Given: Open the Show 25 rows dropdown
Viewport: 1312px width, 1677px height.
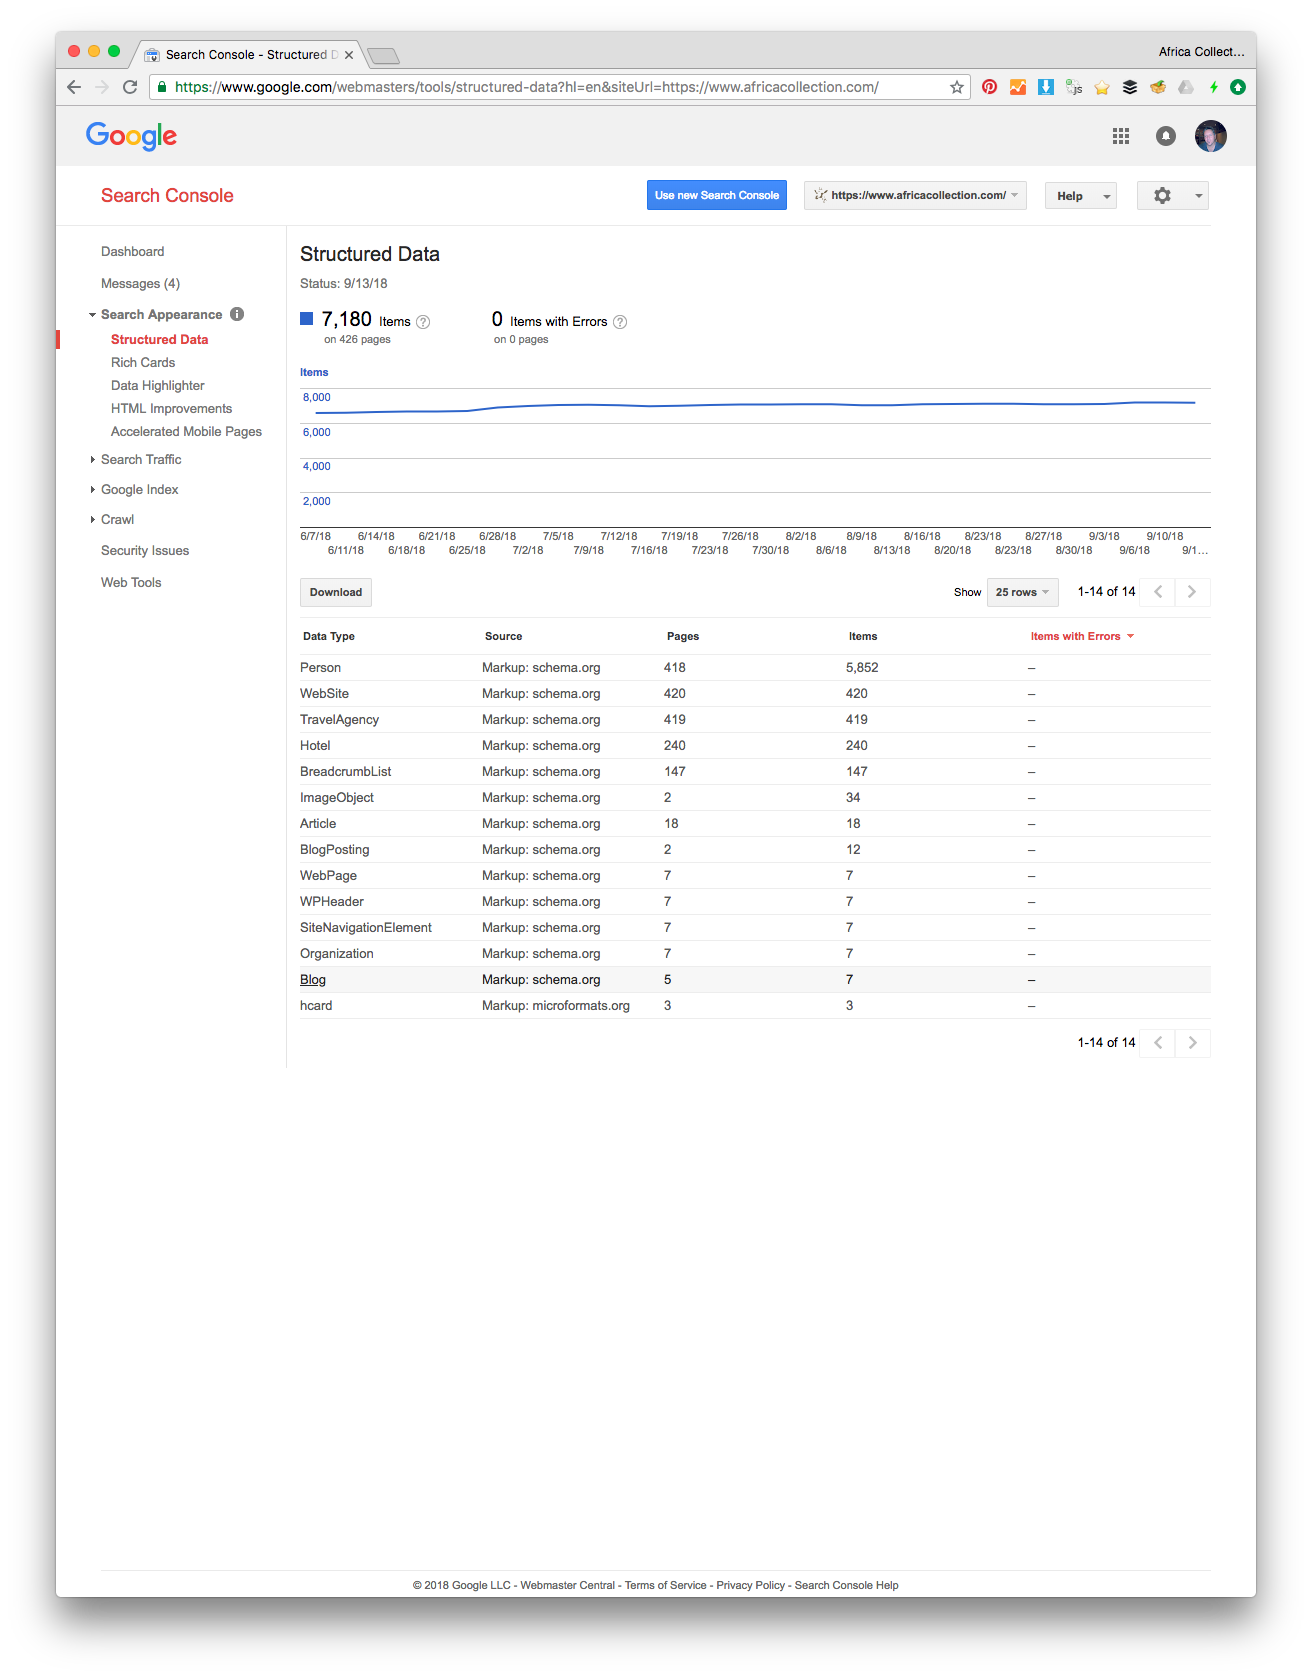Looking at the screenshot, I should (1022, 592).
